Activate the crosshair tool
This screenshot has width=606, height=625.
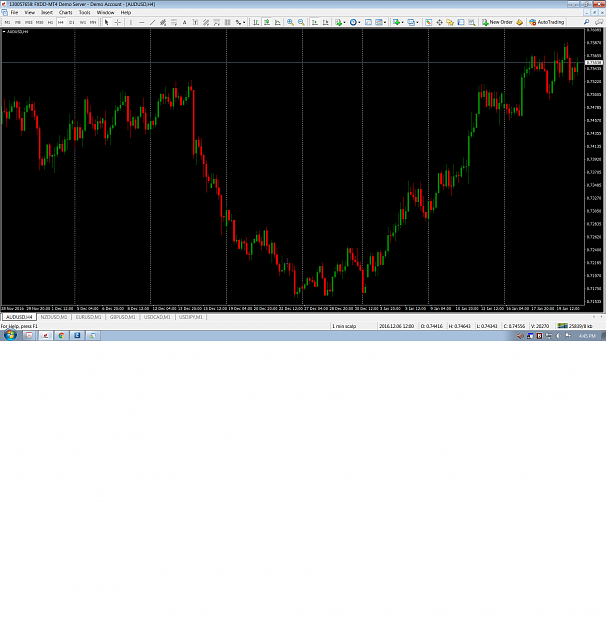point(118,22)
